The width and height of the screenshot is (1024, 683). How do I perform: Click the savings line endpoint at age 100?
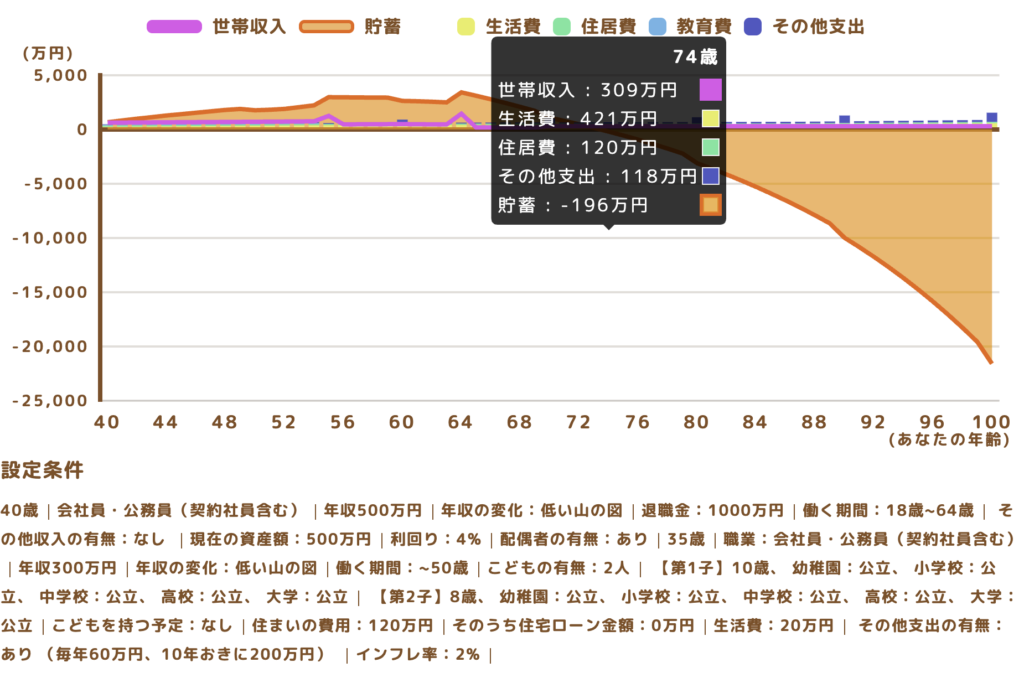(x=991, y=362)
